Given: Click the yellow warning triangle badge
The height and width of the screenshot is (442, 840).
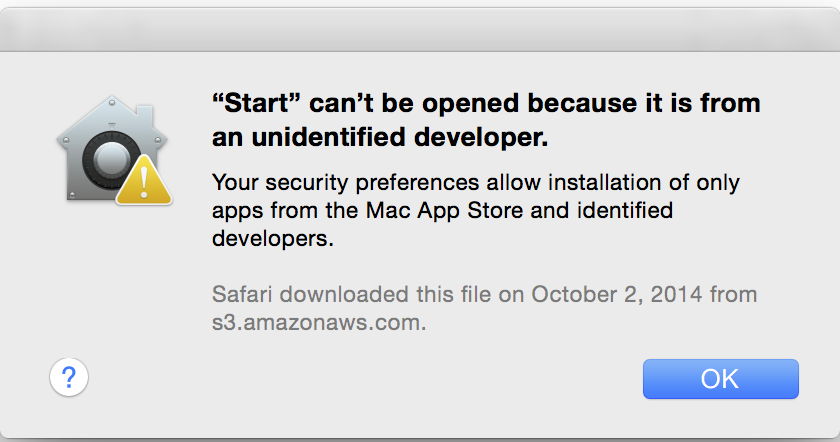Looking at the screenshot, I should click(144, 181).
